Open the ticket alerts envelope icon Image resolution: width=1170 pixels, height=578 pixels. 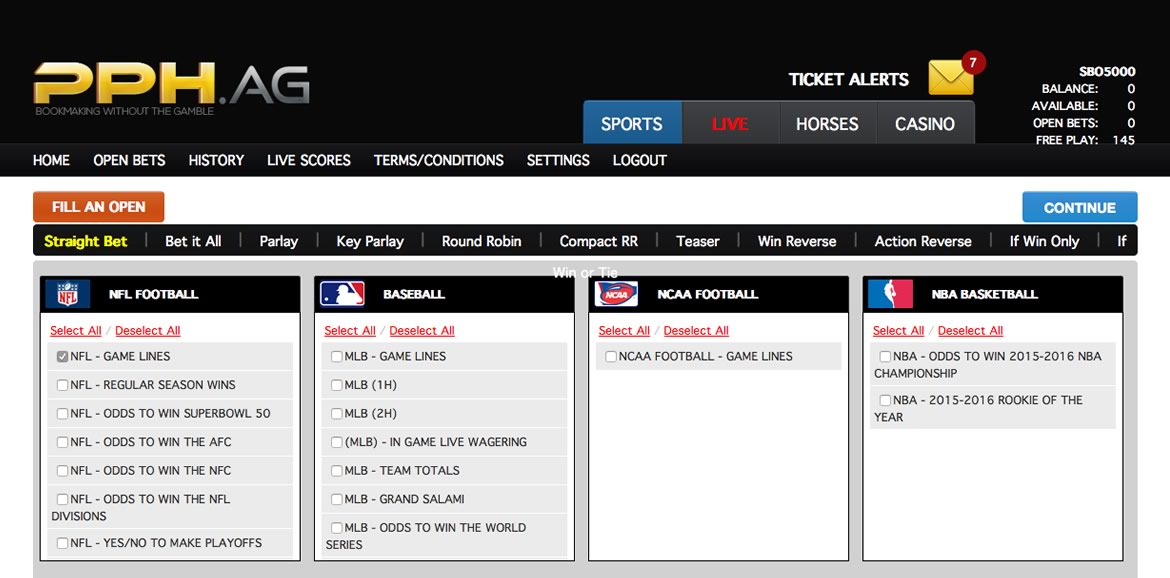pyautogui.click(x=951, y=78)
